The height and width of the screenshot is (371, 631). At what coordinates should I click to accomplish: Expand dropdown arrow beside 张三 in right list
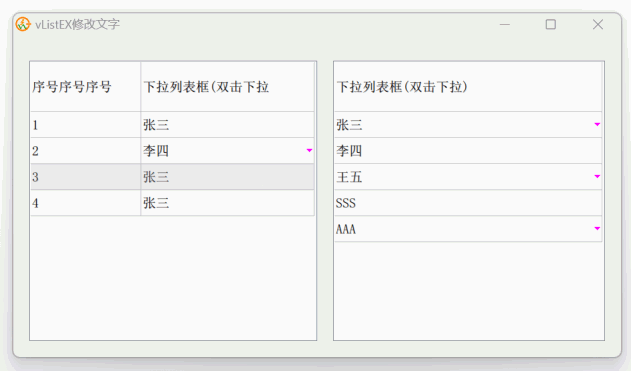[597, 124]
